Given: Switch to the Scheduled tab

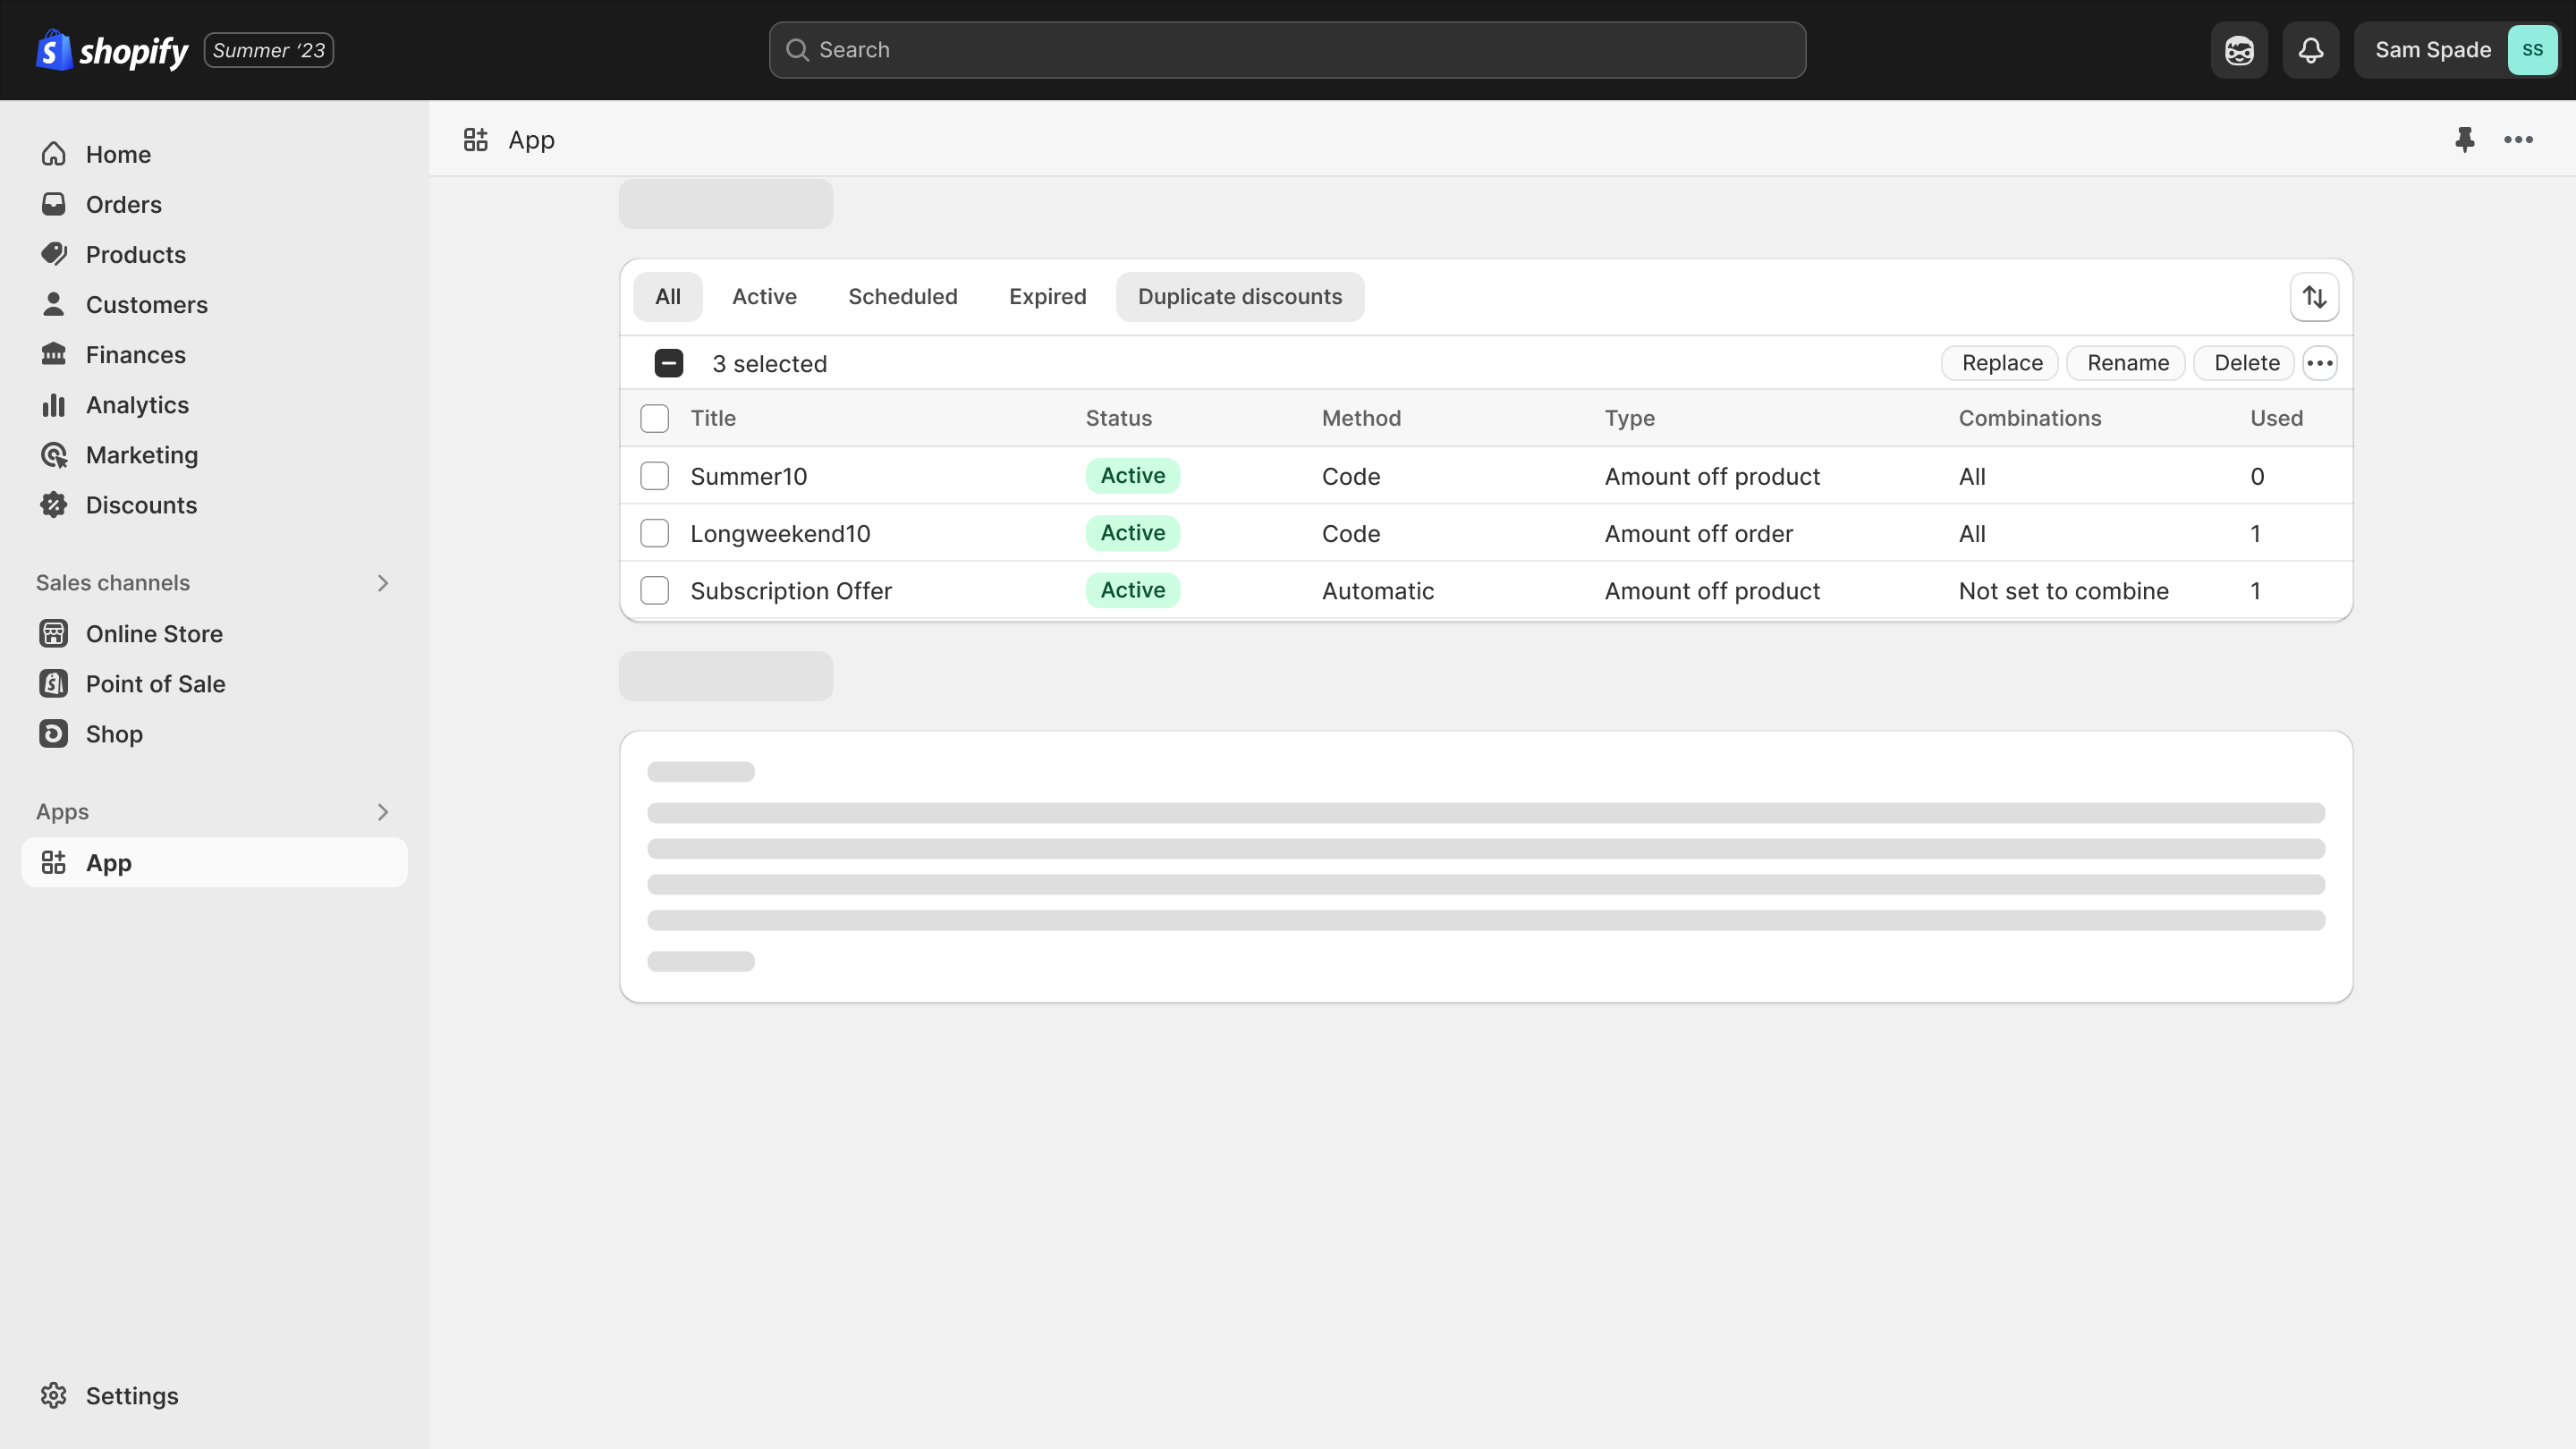Looking at the screenshot, I should click(903, 297).
